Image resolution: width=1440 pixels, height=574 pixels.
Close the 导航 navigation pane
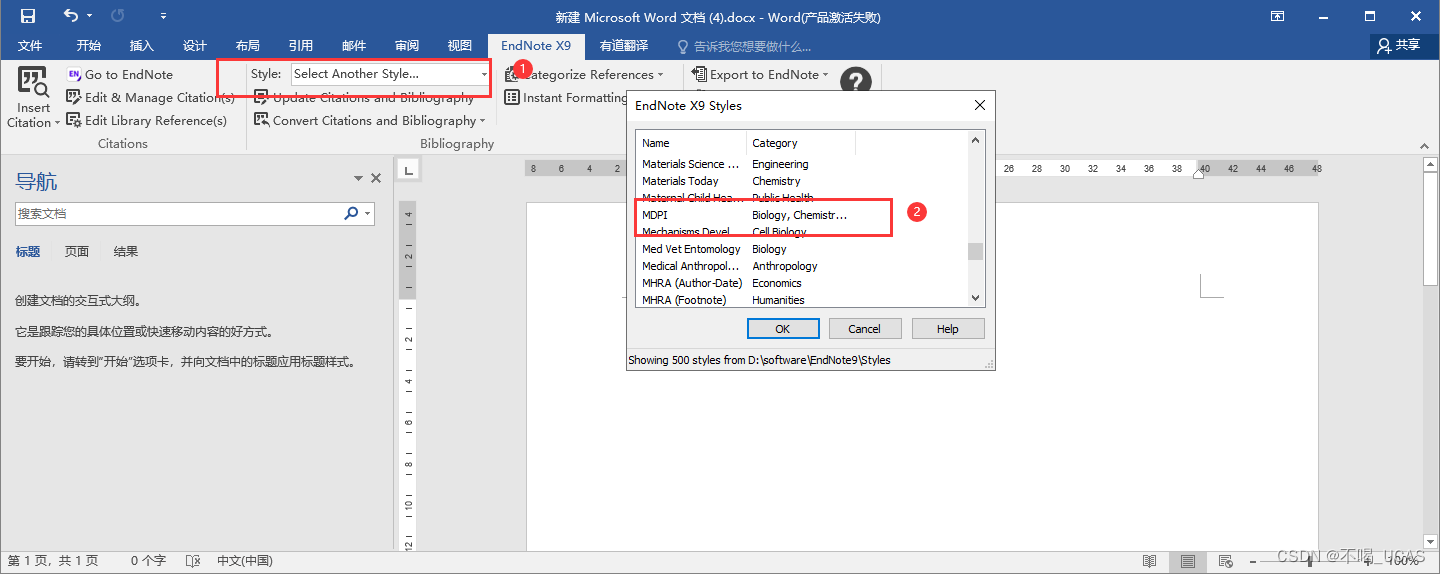(x=376, y=178)
